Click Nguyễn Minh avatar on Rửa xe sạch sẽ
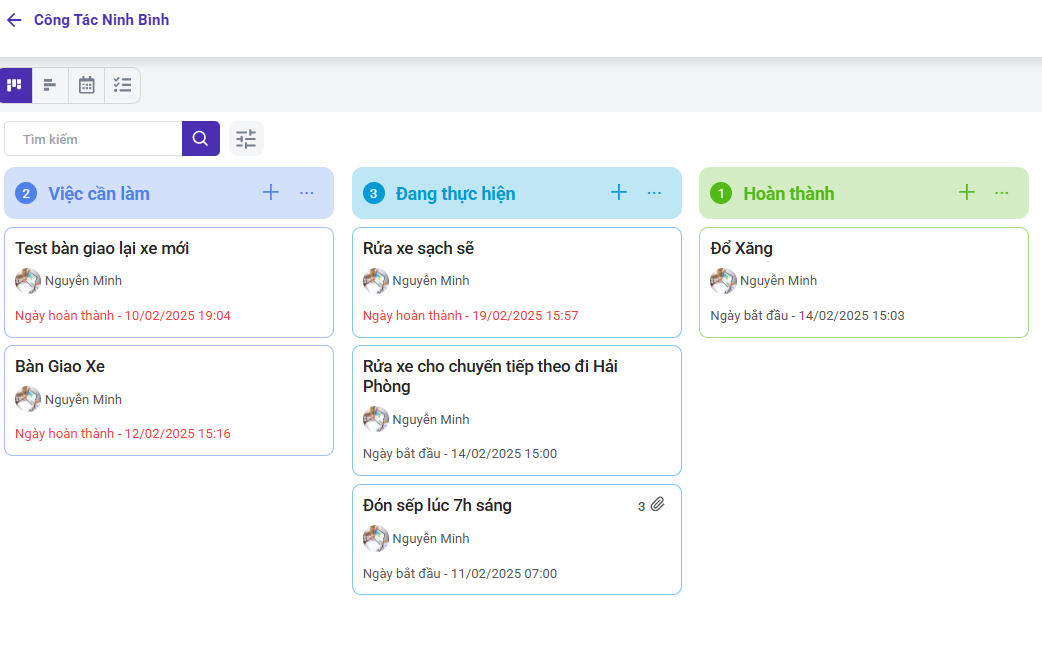Screen dimensions: 1042x651 [376, 281]
